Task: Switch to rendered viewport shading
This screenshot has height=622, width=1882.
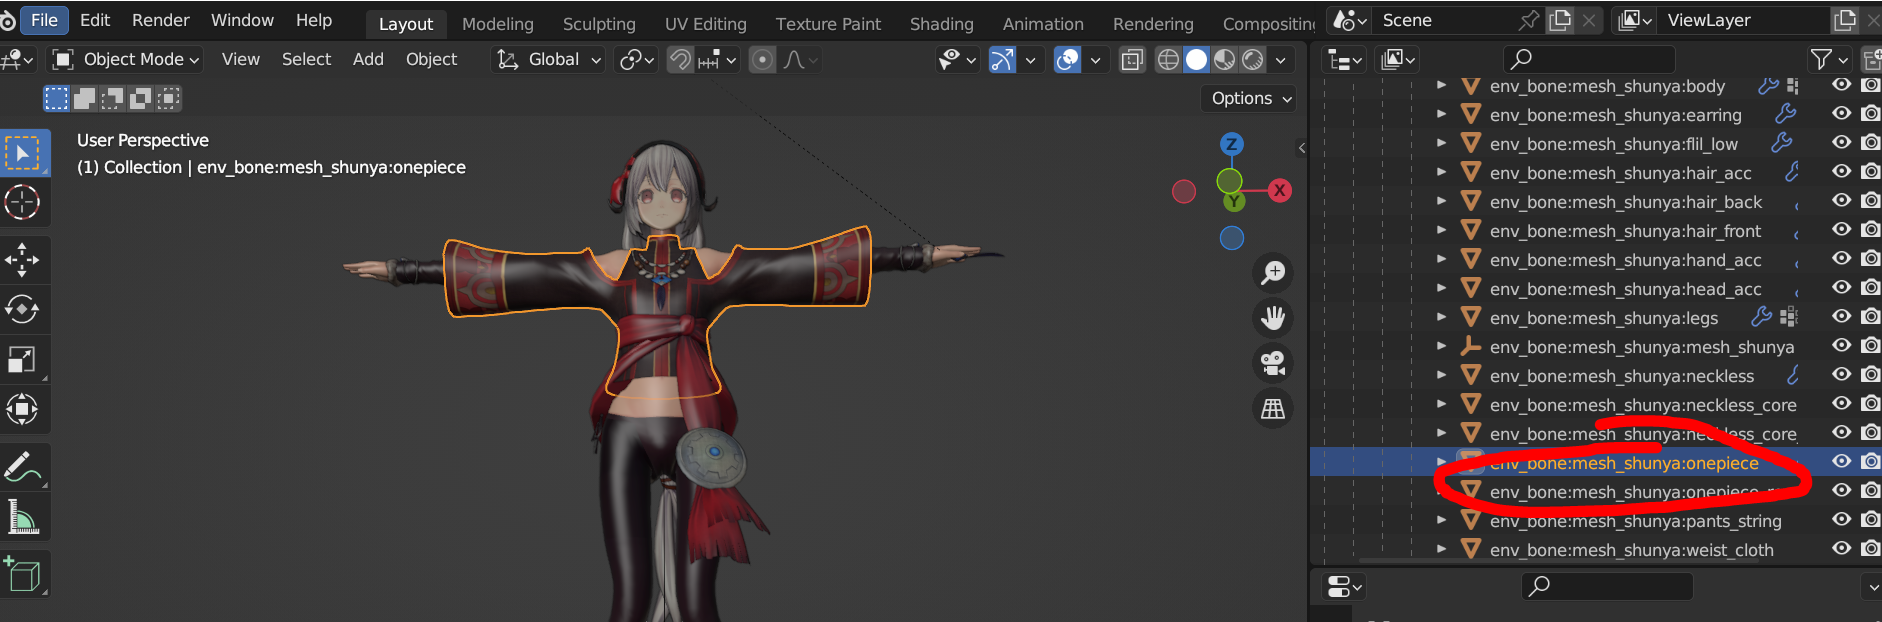Action: pyautogui.click(x=1252, y=60)
